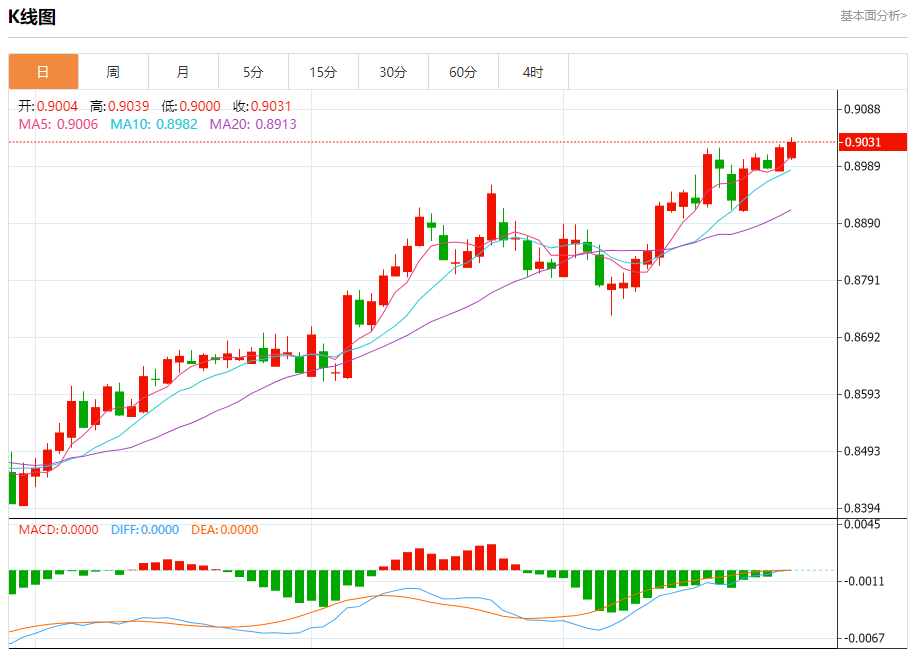915x649 pixels.
Task: Click the MACD value label
Action: [x=58, y=530]
